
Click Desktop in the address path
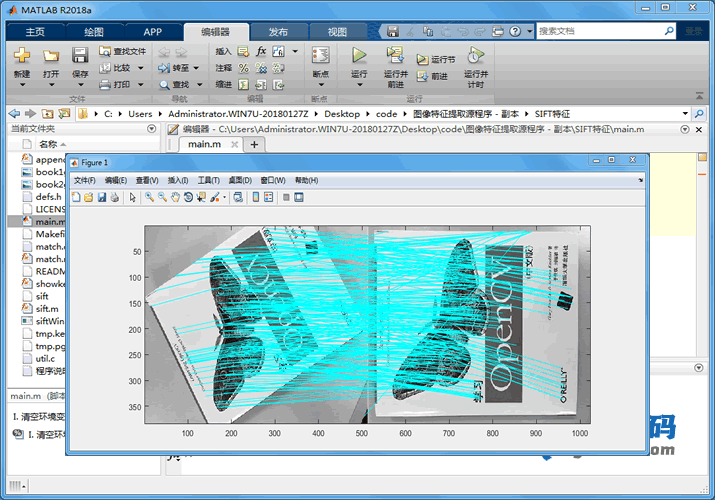[x=342, y=114]
